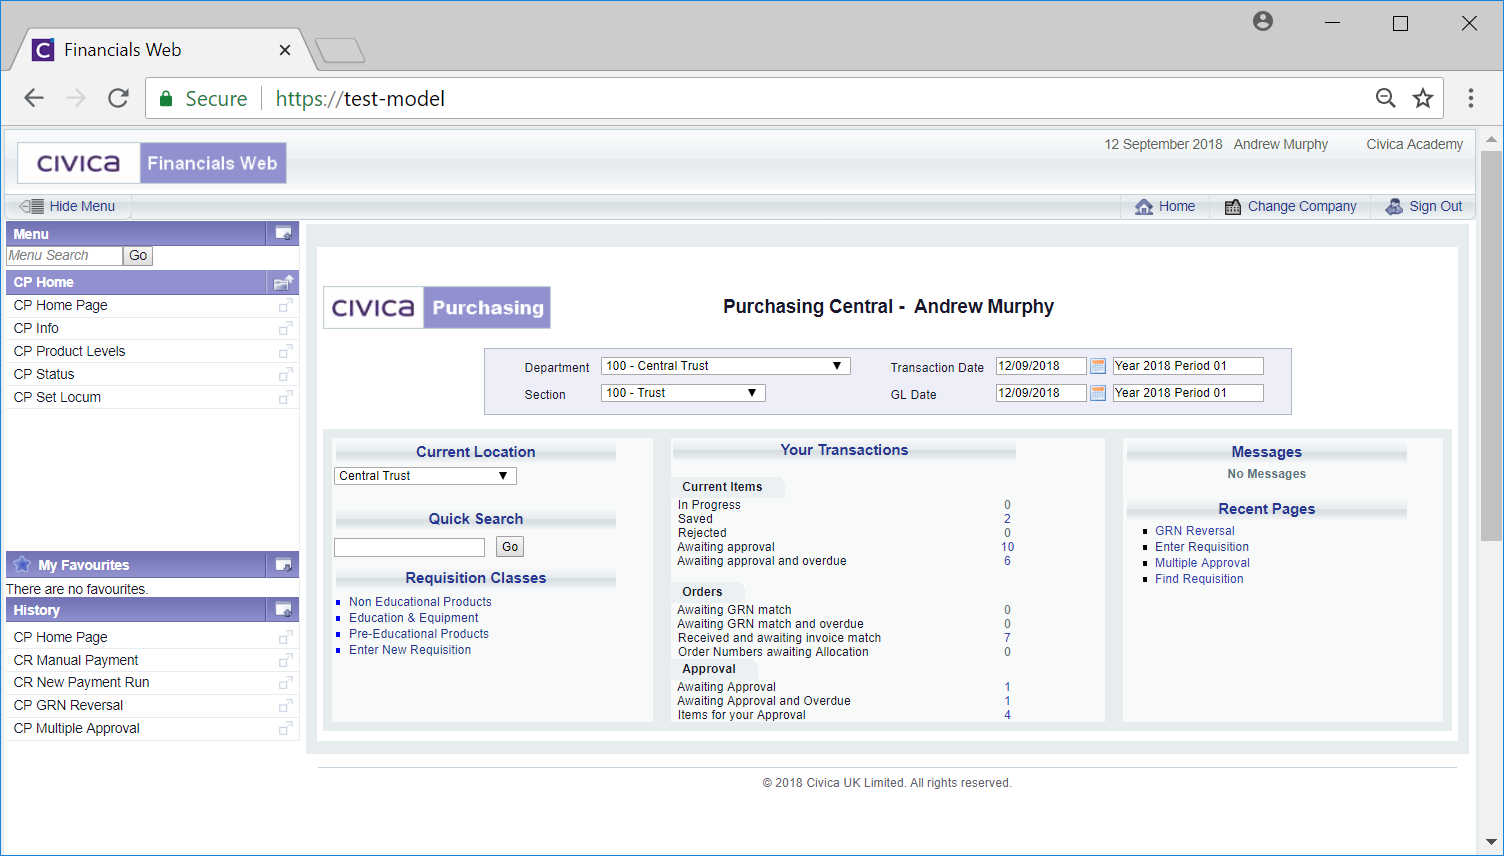Open the Chrome three-dot menu
The height and width of the screenshot is (856, 1504).
(x=1470, y=98)
